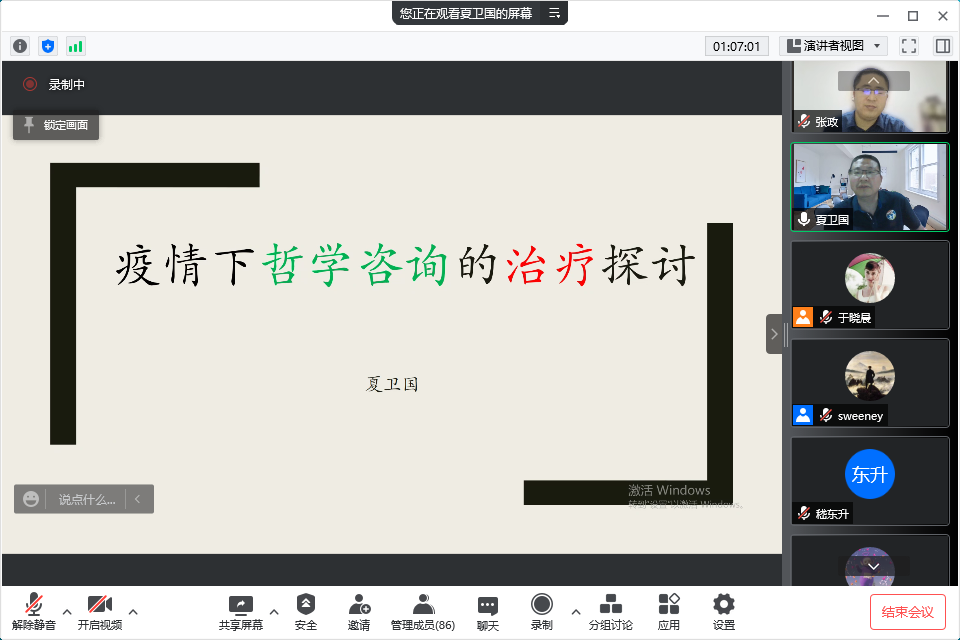Viewport: 960px width, 640px height.
Task: Click the 锁定画面 pin button
Action: pos(56,125)
